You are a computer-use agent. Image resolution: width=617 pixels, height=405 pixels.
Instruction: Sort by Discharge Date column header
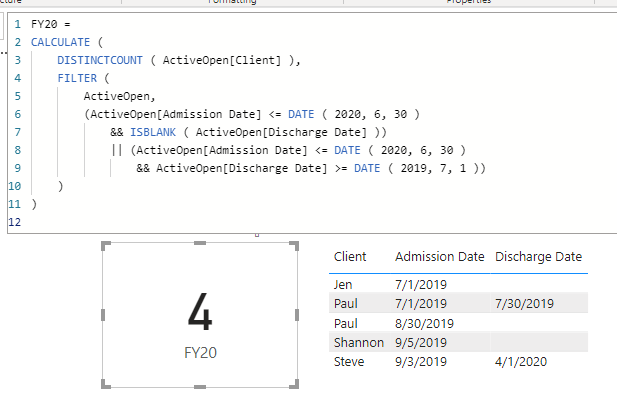(538, 257)
